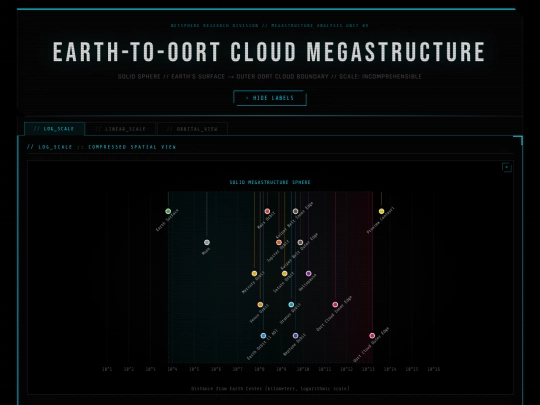Select the orange Jupiter Orbit marker
Viewport: 540px width, 405px height.
click(279, 242)
